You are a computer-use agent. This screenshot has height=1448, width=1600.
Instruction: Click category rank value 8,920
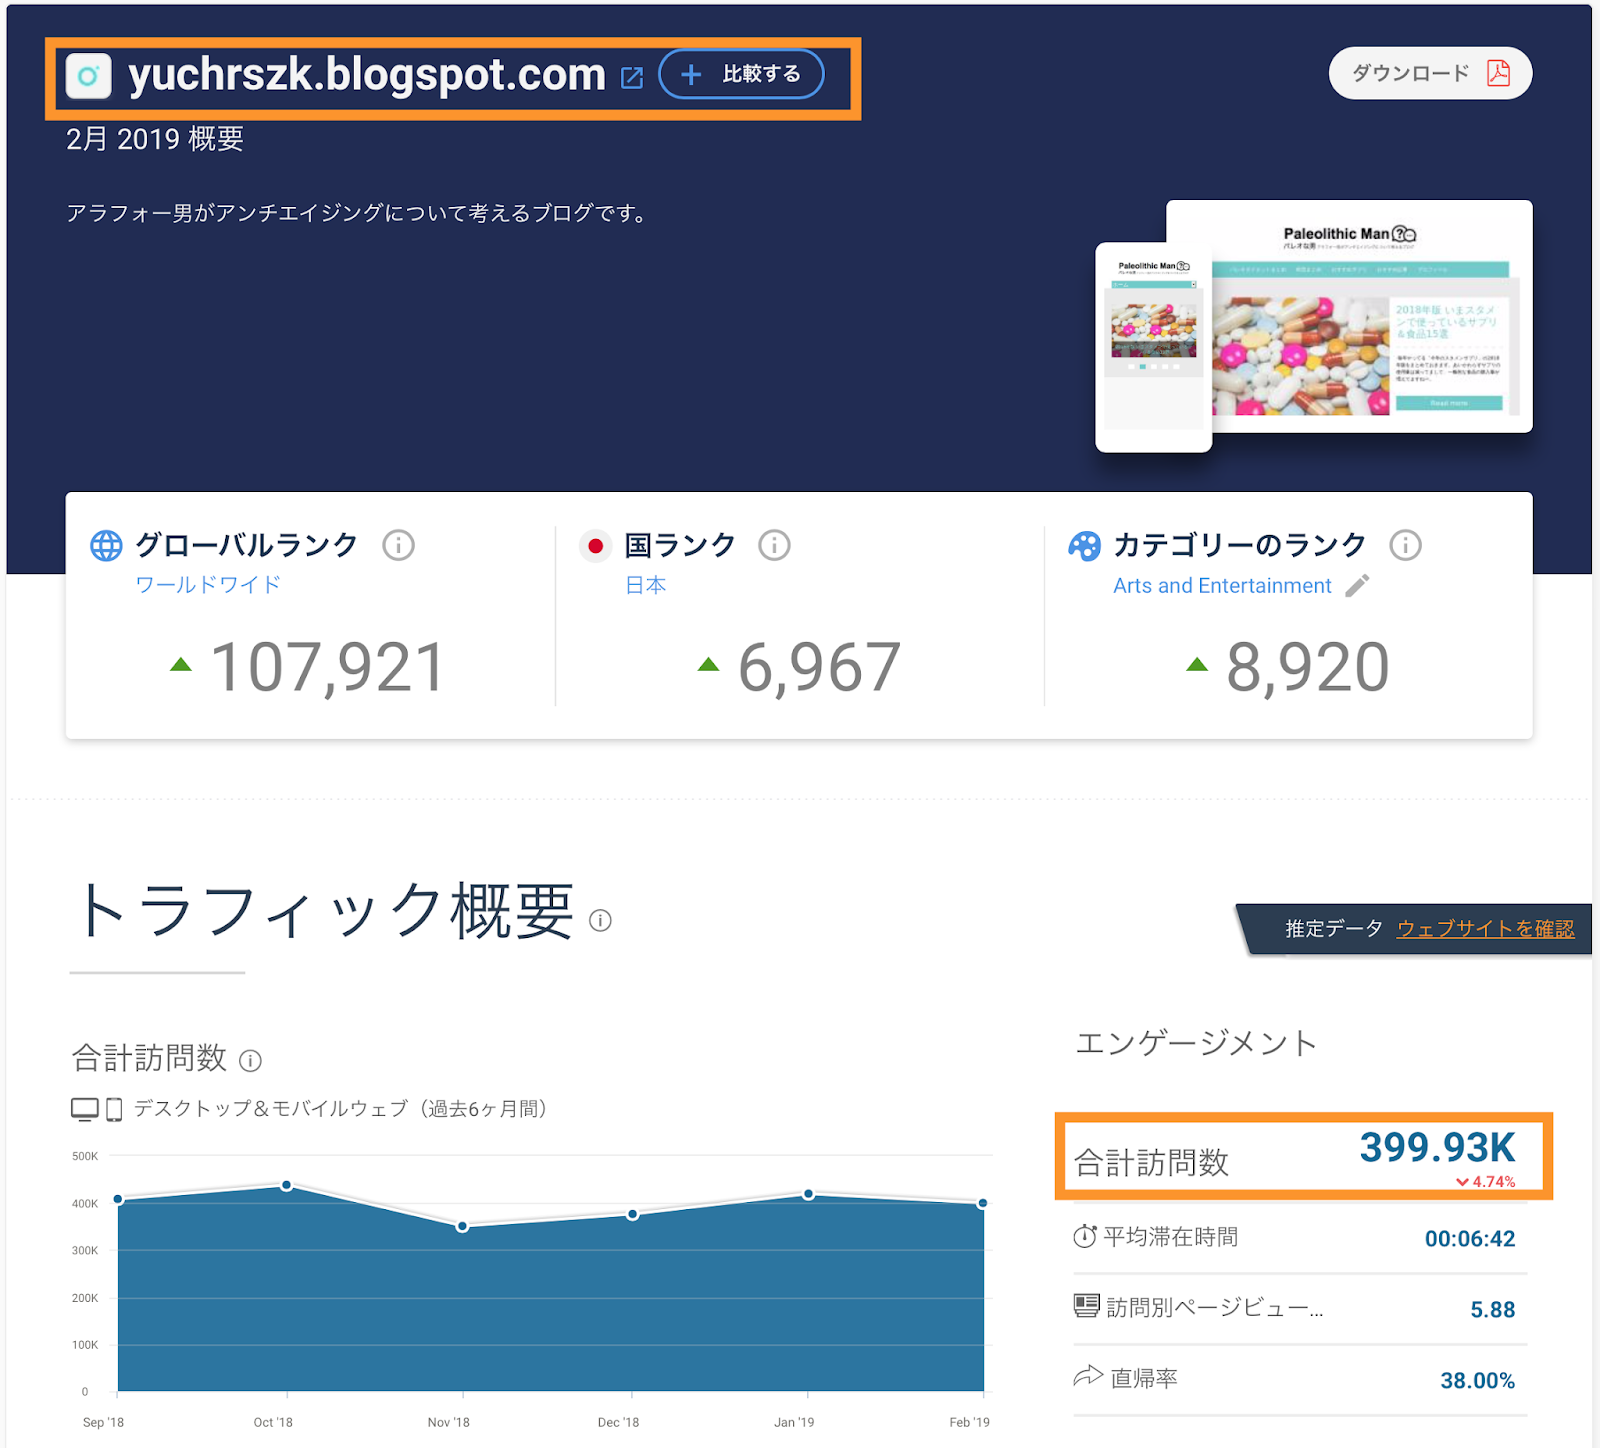tap(1308, 667)
